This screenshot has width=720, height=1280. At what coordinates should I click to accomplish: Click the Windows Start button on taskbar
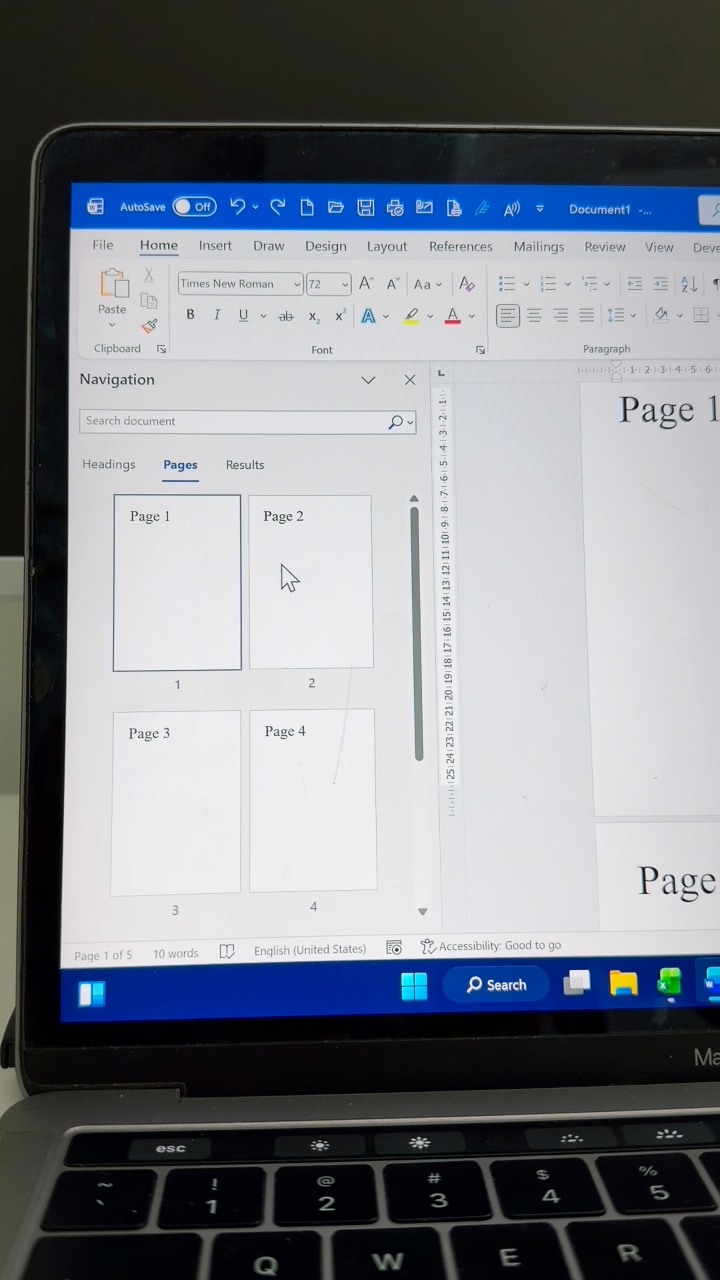(x=414, y=986)
